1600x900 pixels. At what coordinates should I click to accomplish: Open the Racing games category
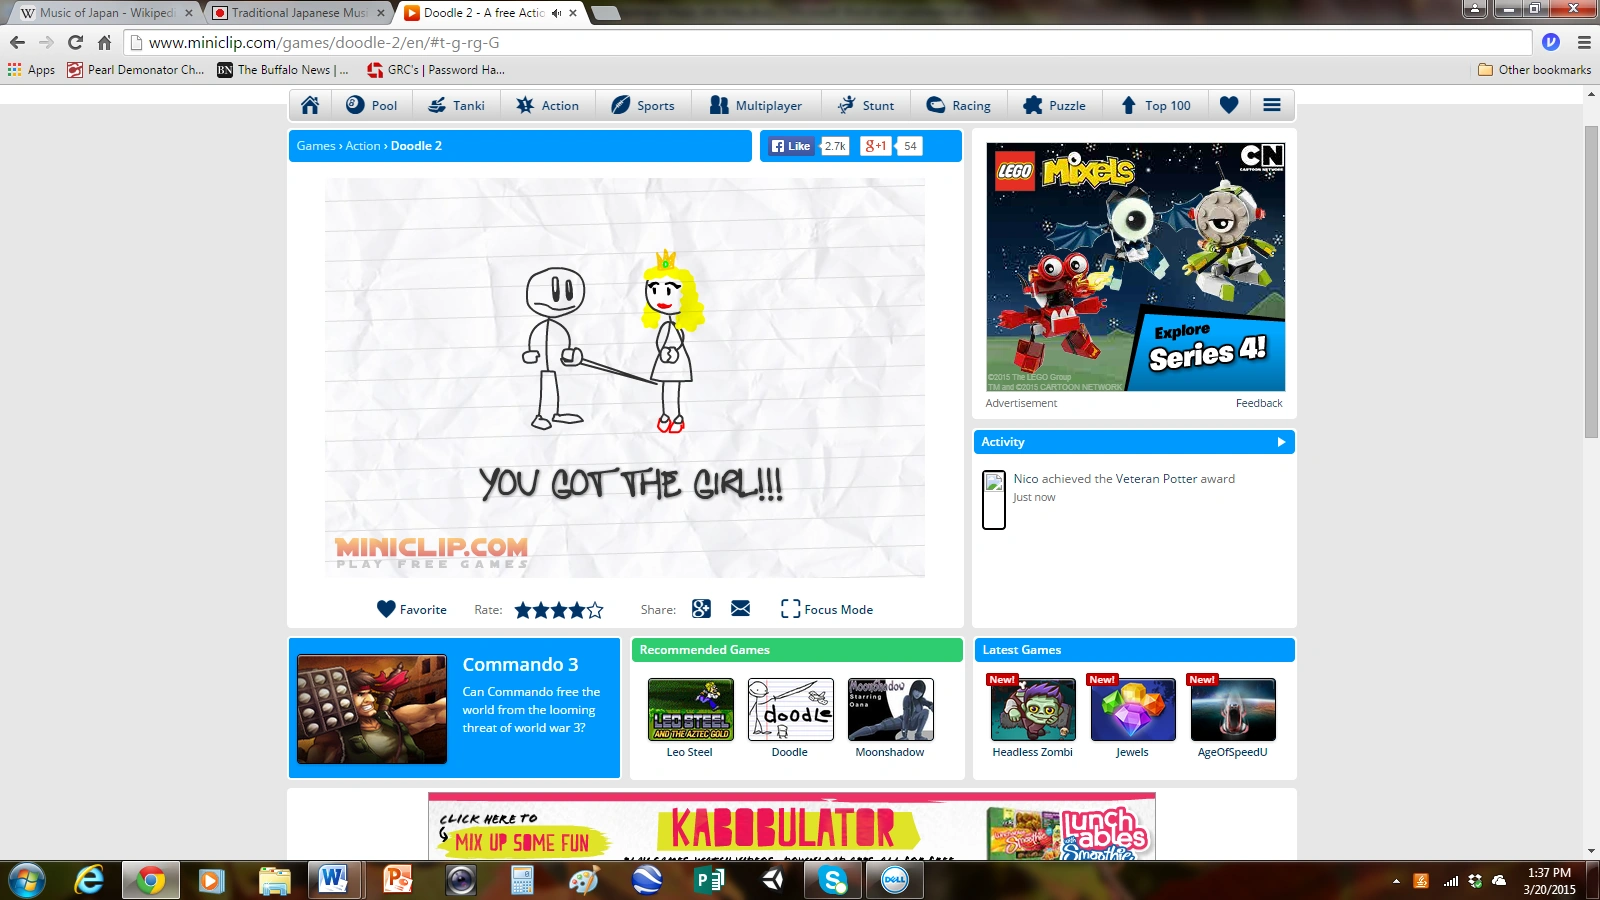(x=958, y=105)
